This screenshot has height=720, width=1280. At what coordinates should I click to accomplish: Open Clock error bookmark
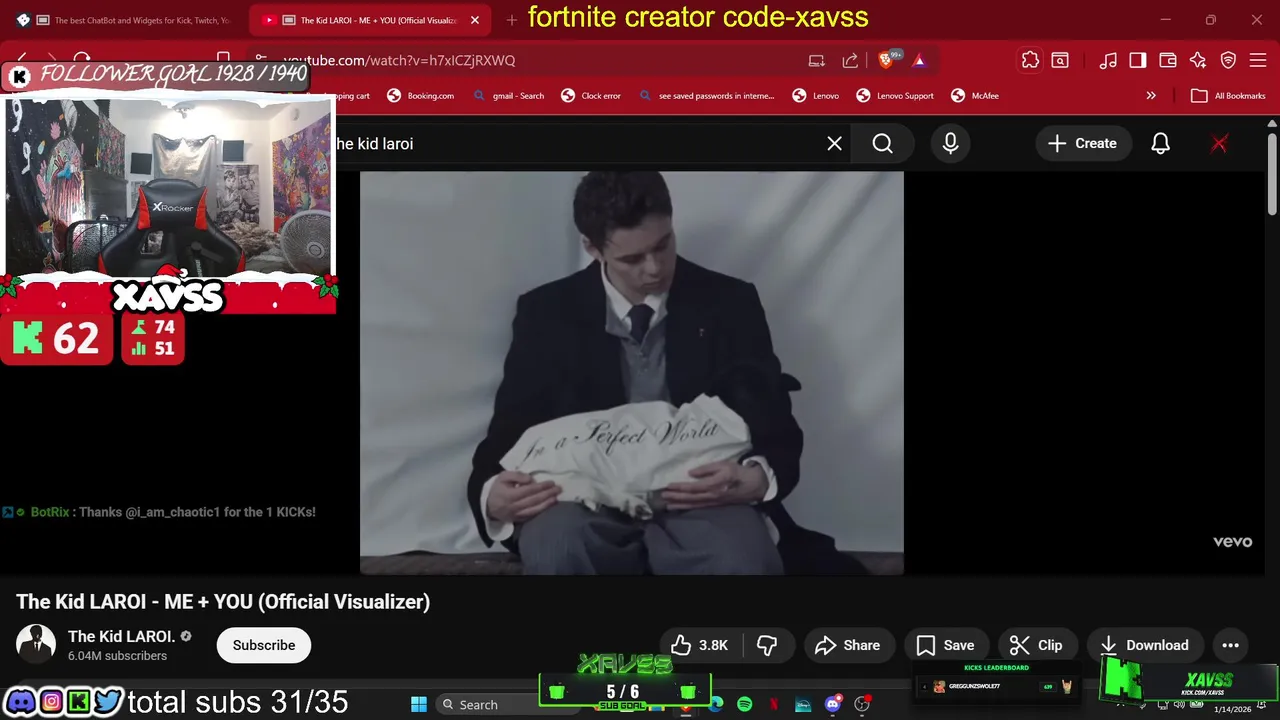(592, 96)
